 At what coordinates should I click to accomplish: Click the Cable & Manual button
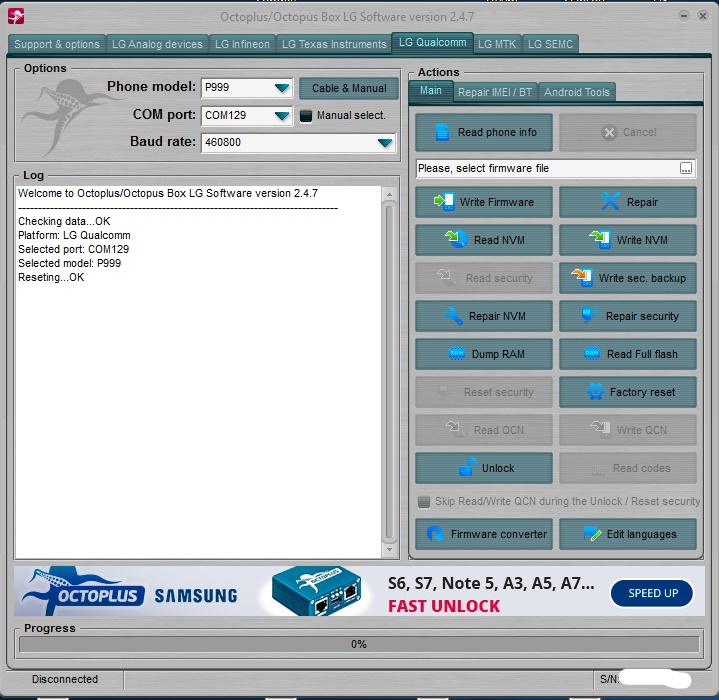349,88
